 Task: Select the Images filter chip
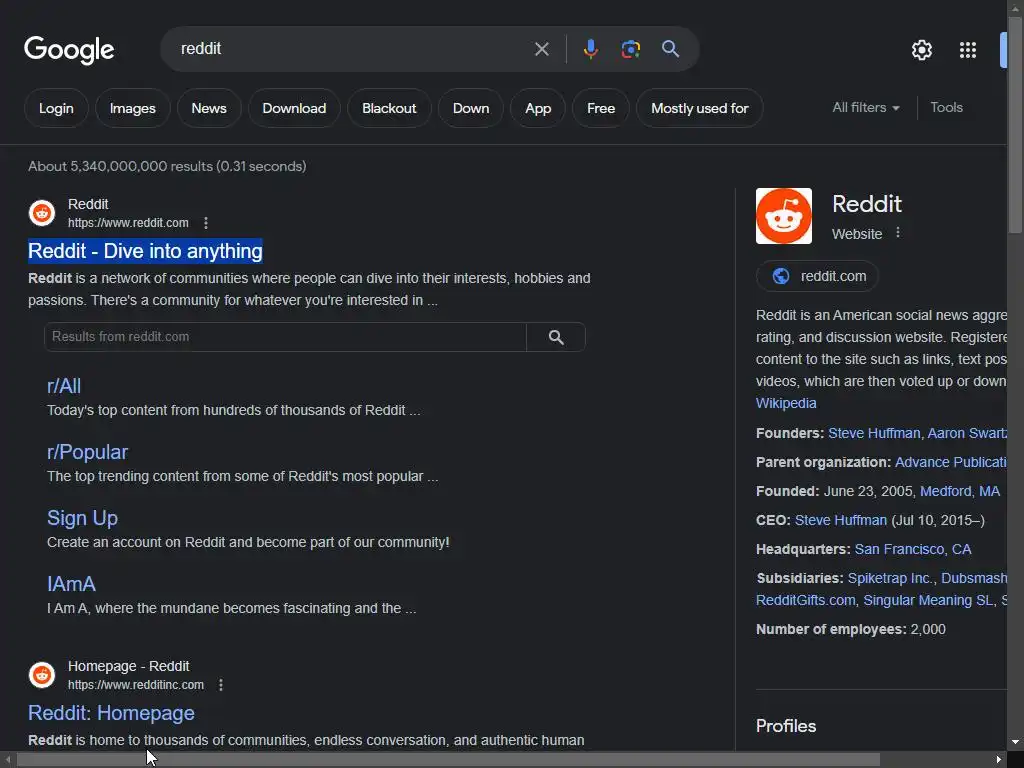click(133, 108)
